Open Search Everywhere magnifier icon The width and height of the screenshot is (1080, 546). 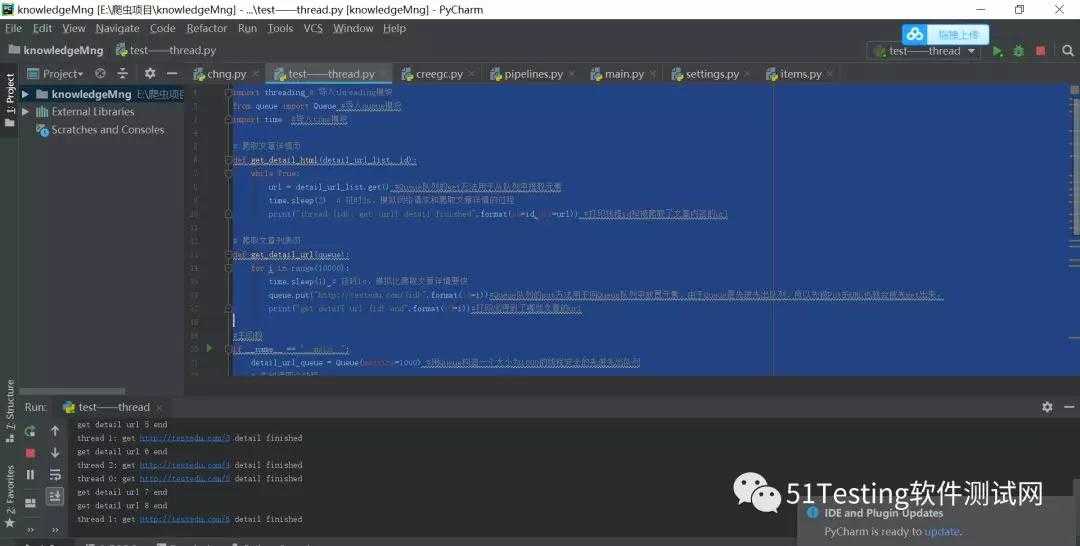coord(1068,51)
